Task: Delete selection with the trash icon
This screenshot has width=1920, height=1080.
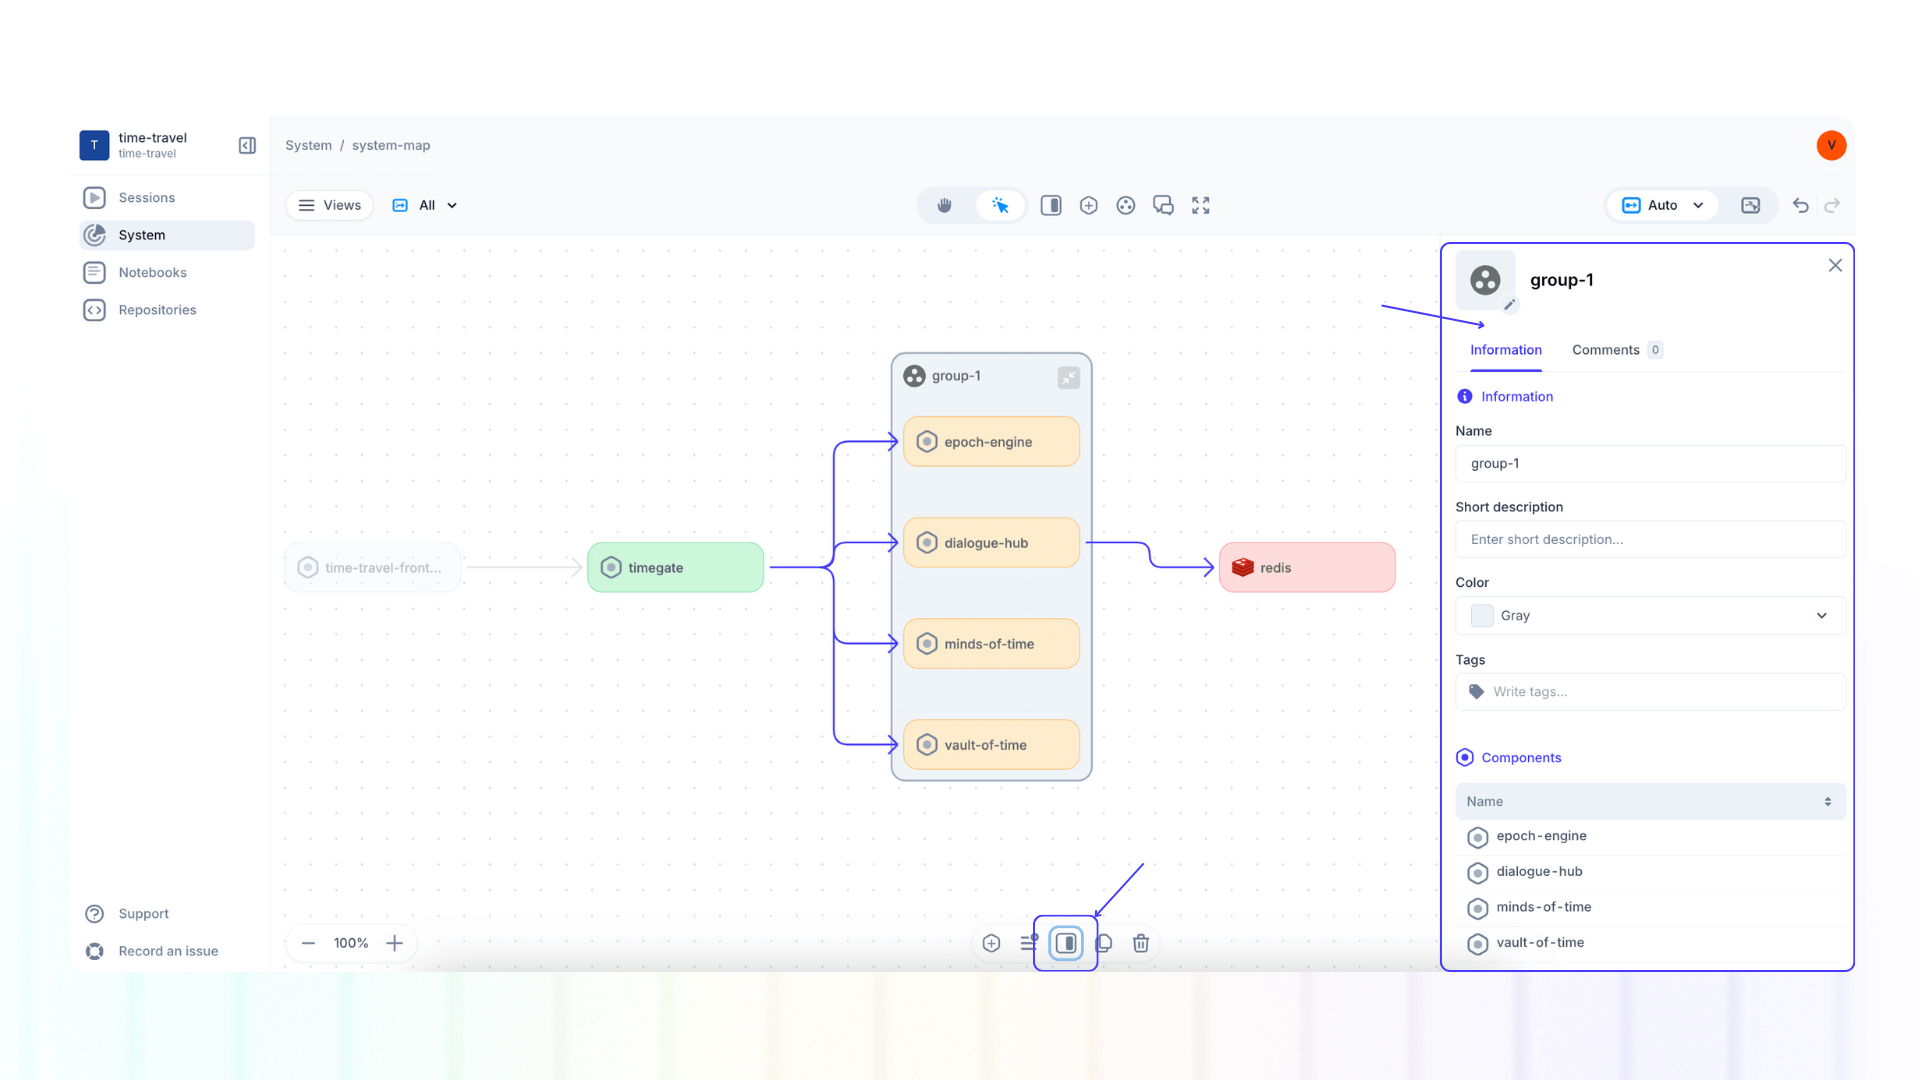Action: click(1141, 943)
